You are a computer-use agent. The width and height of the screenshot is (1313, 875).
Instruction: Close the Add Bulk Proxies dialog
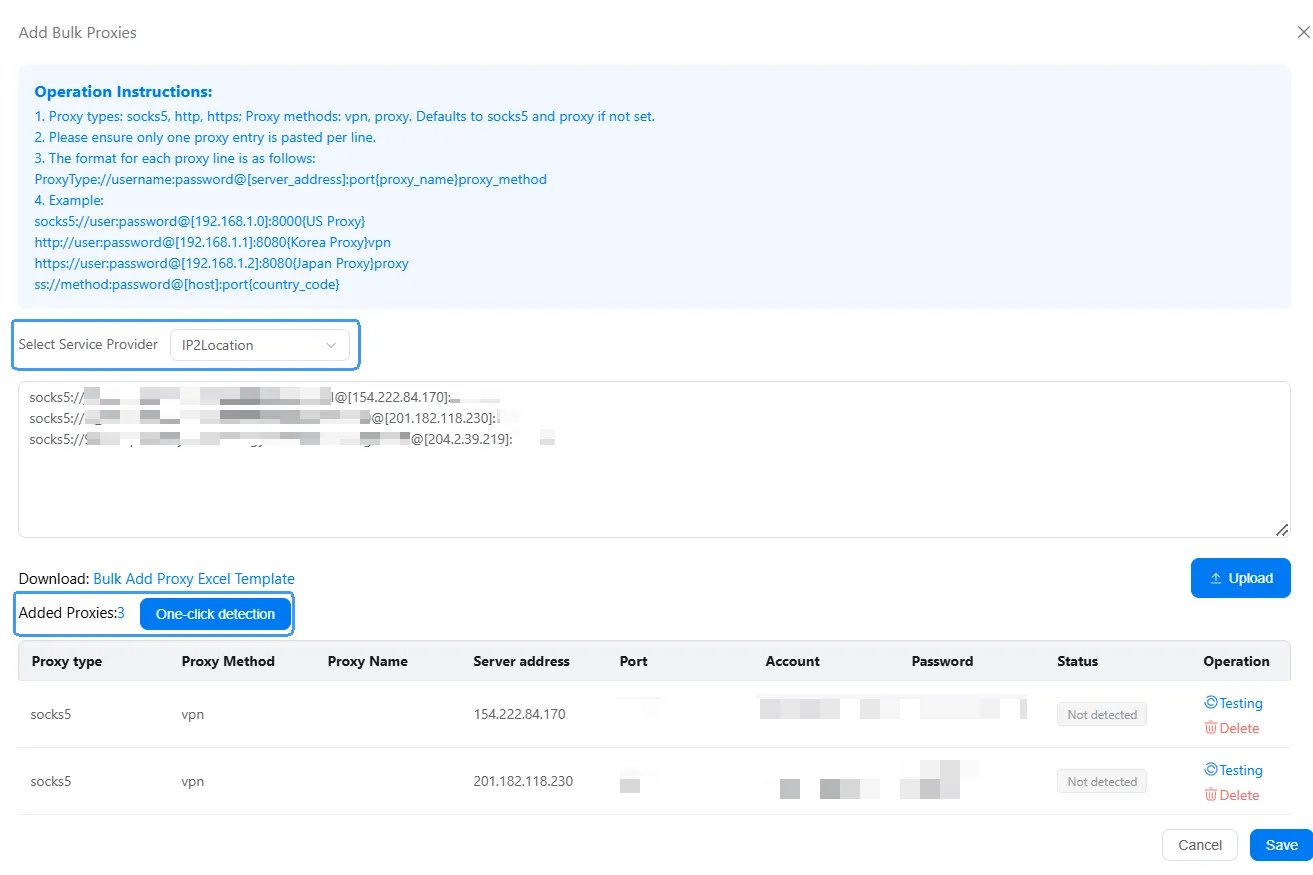tap(1303, 32)
